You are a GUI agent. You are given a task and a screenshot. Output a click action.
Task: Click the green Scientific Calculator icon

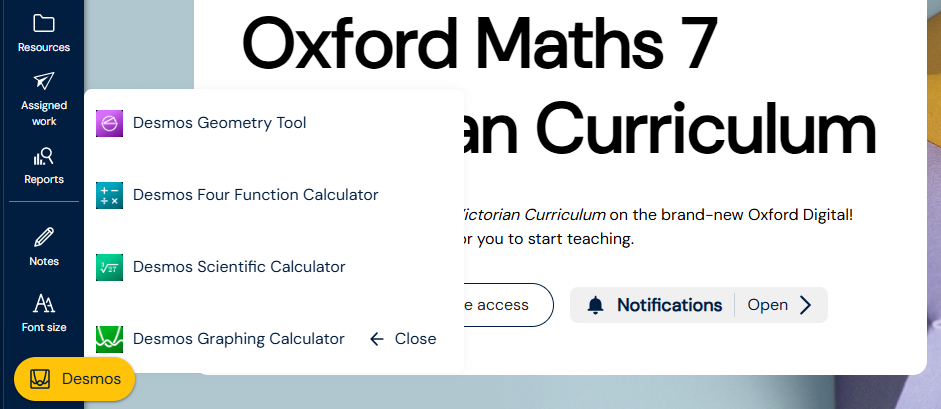point(109,267)
